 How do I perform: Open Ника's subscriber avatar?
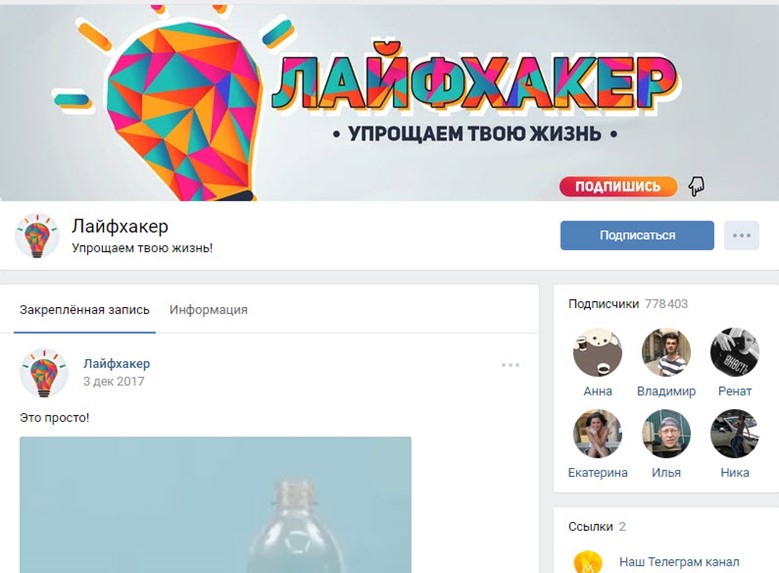click(734, 433)
